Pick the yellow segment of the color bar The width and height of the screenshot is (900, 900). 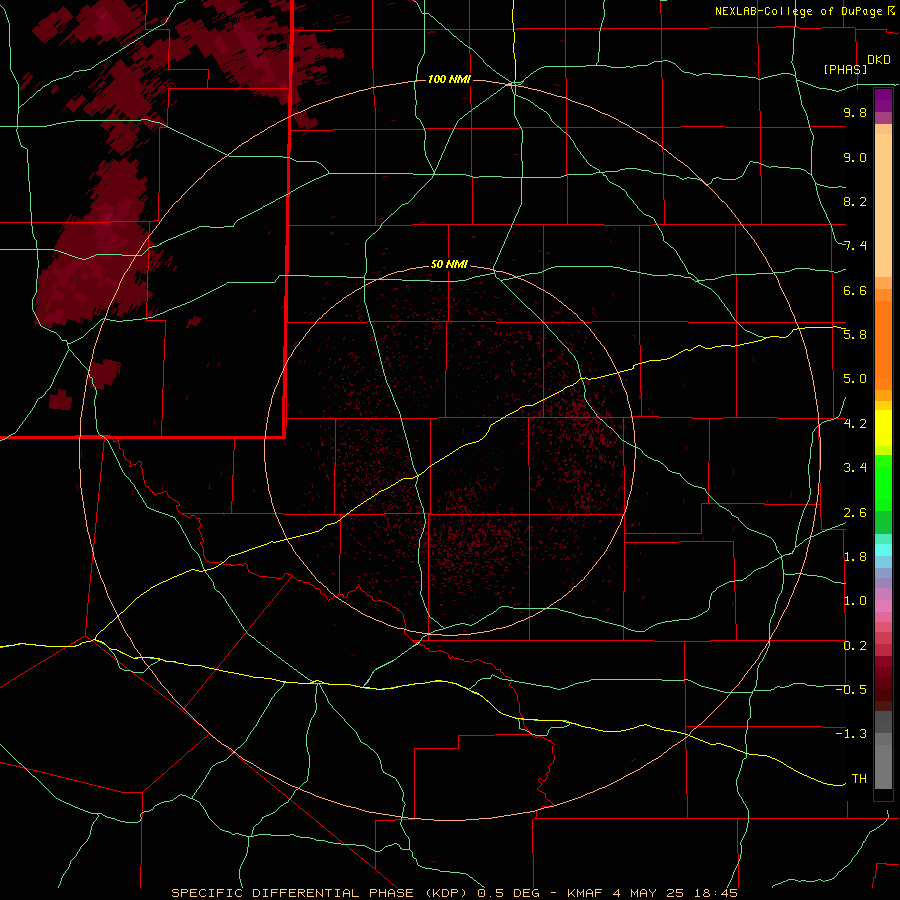tap(883, 428)
